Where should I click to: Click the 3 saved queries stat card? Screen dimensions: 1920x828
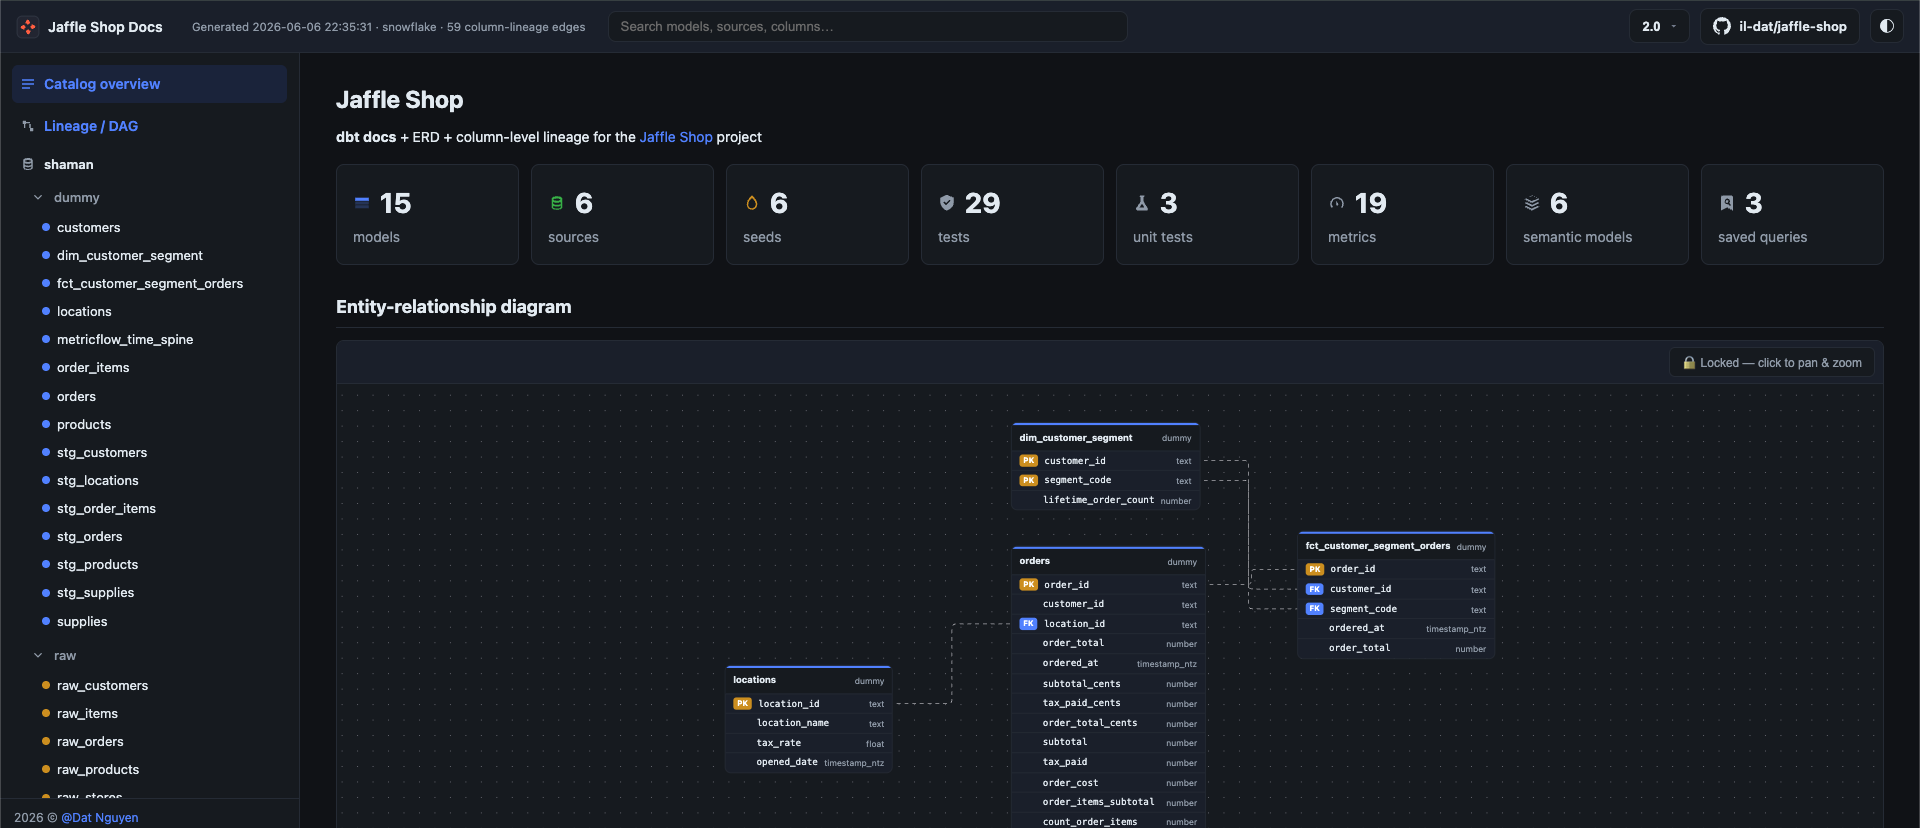pos(1792,215)
